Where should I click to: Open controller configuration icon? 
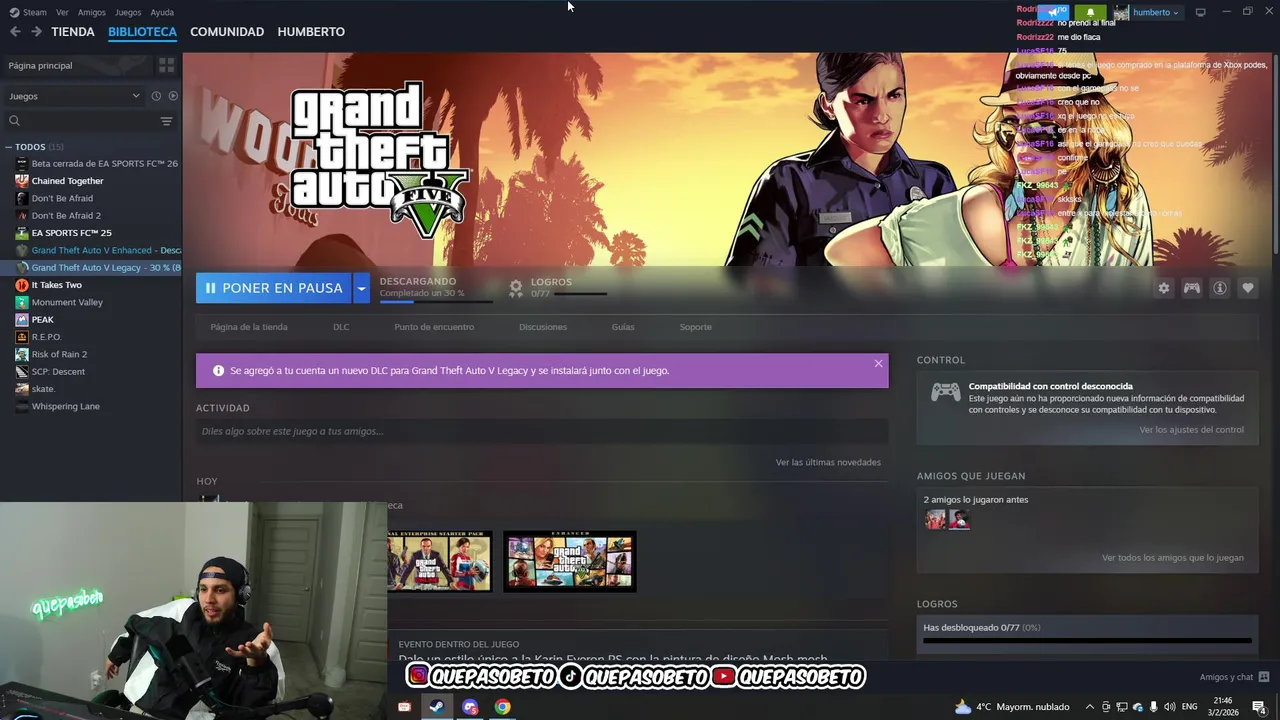pyautogui.click(x=1192, y=288)
